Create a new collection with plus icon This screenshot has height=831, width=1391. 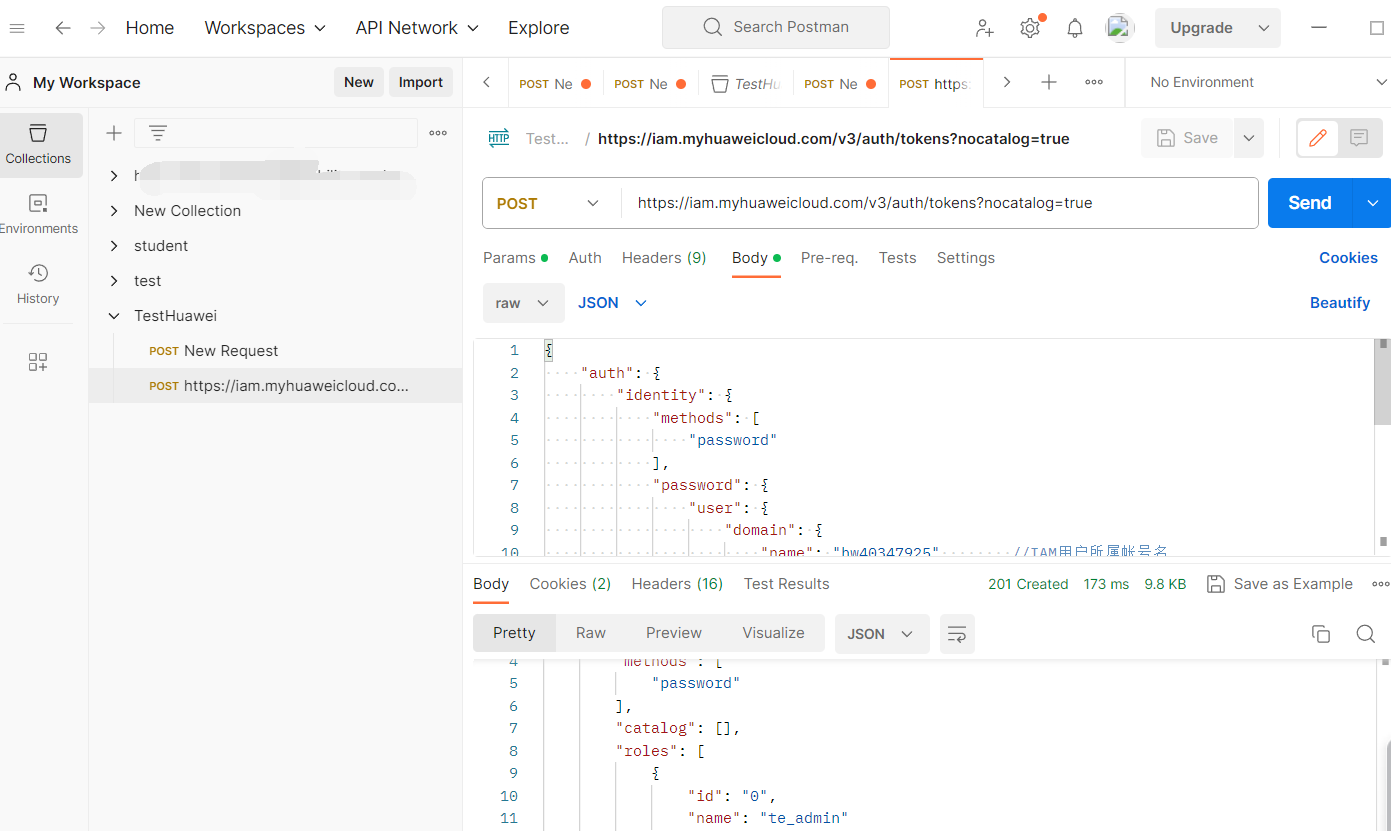coord(114,133)
